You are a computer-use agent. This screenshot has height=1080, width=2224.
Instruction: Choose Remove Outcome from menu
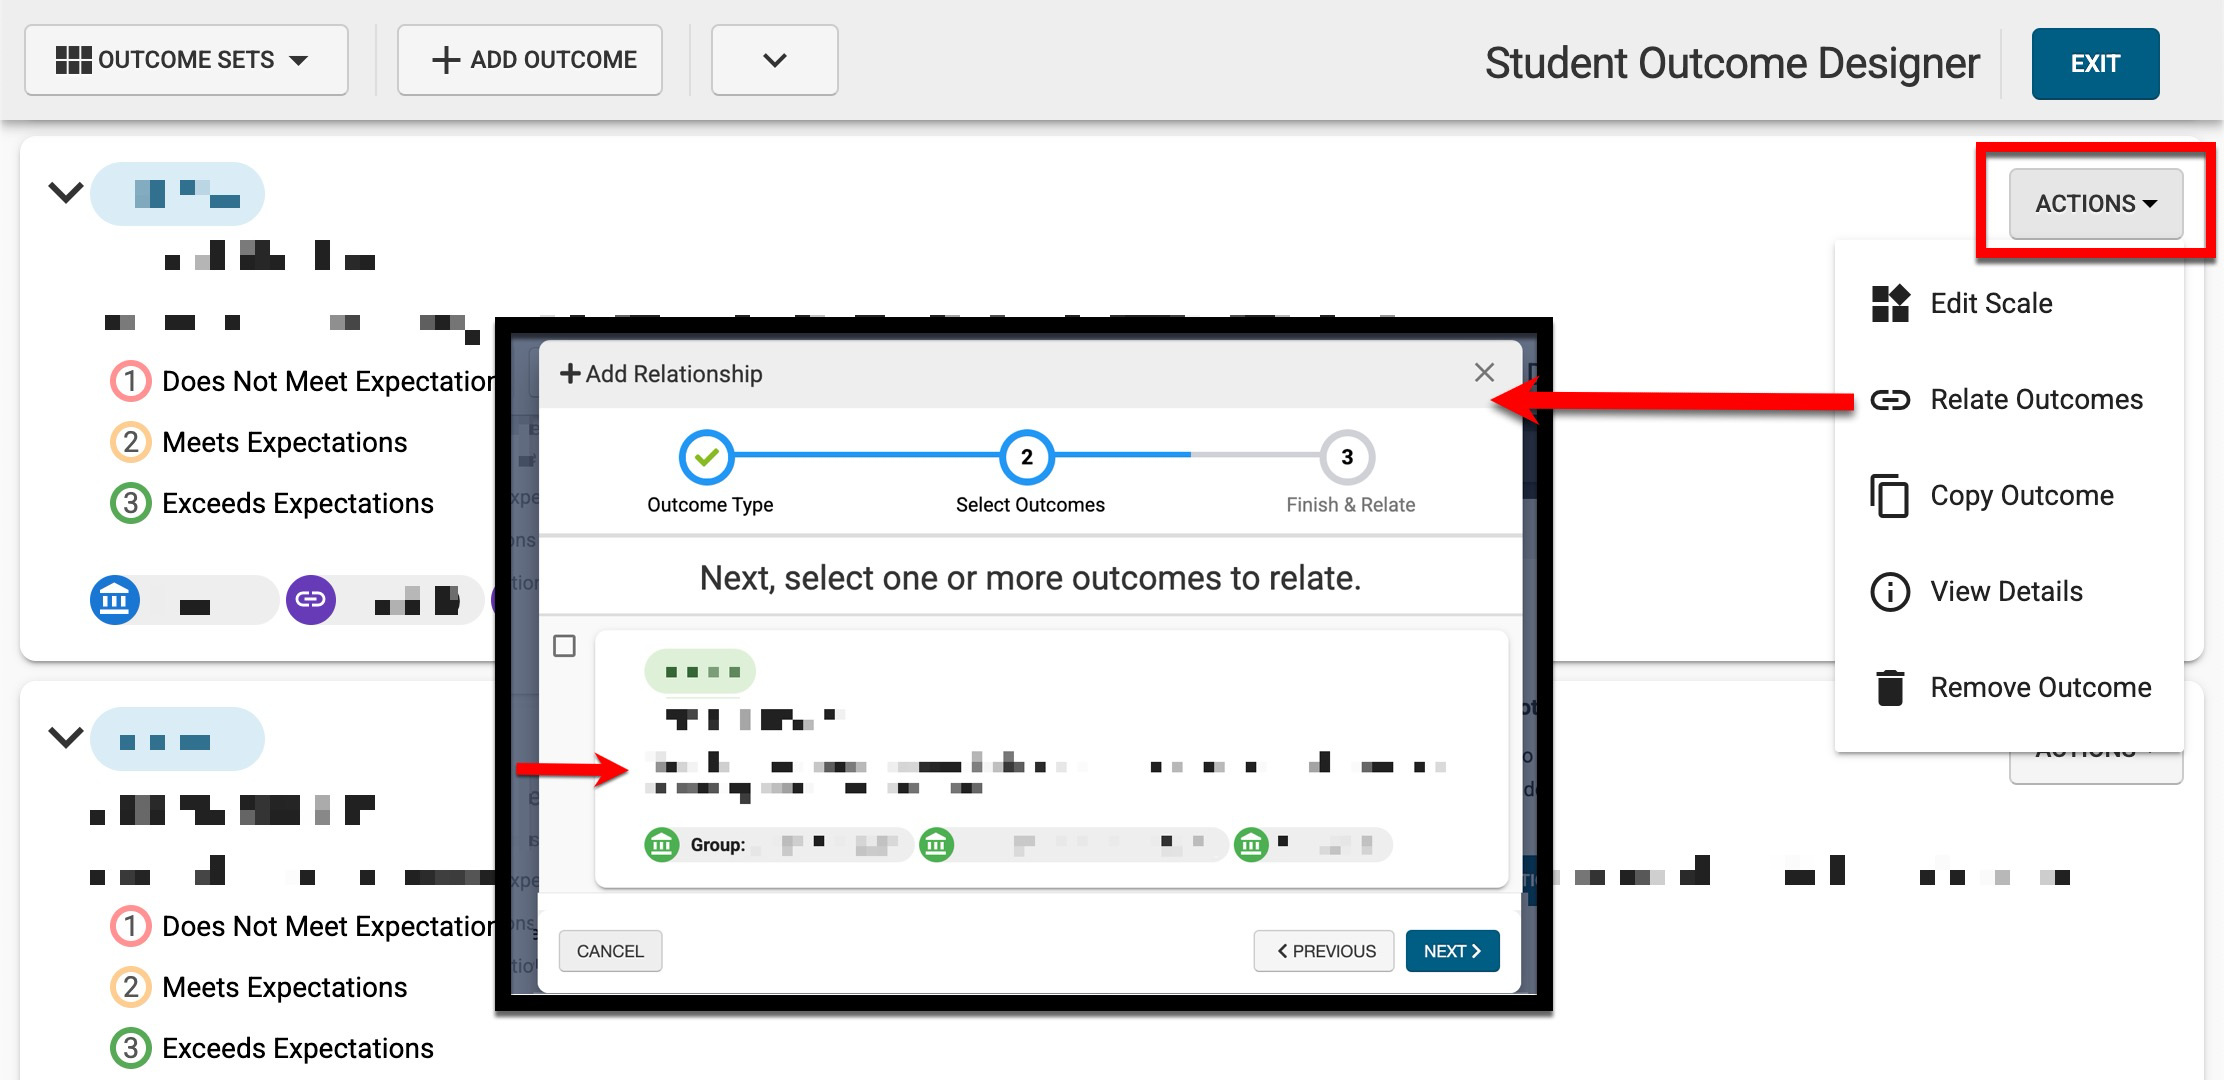point(2040,688)
